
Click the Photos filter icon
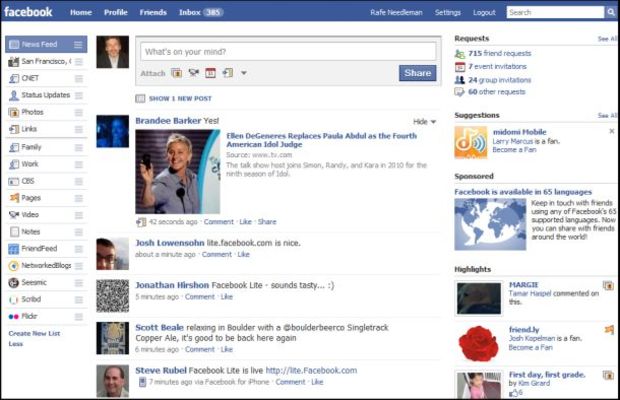coord(14,112)
